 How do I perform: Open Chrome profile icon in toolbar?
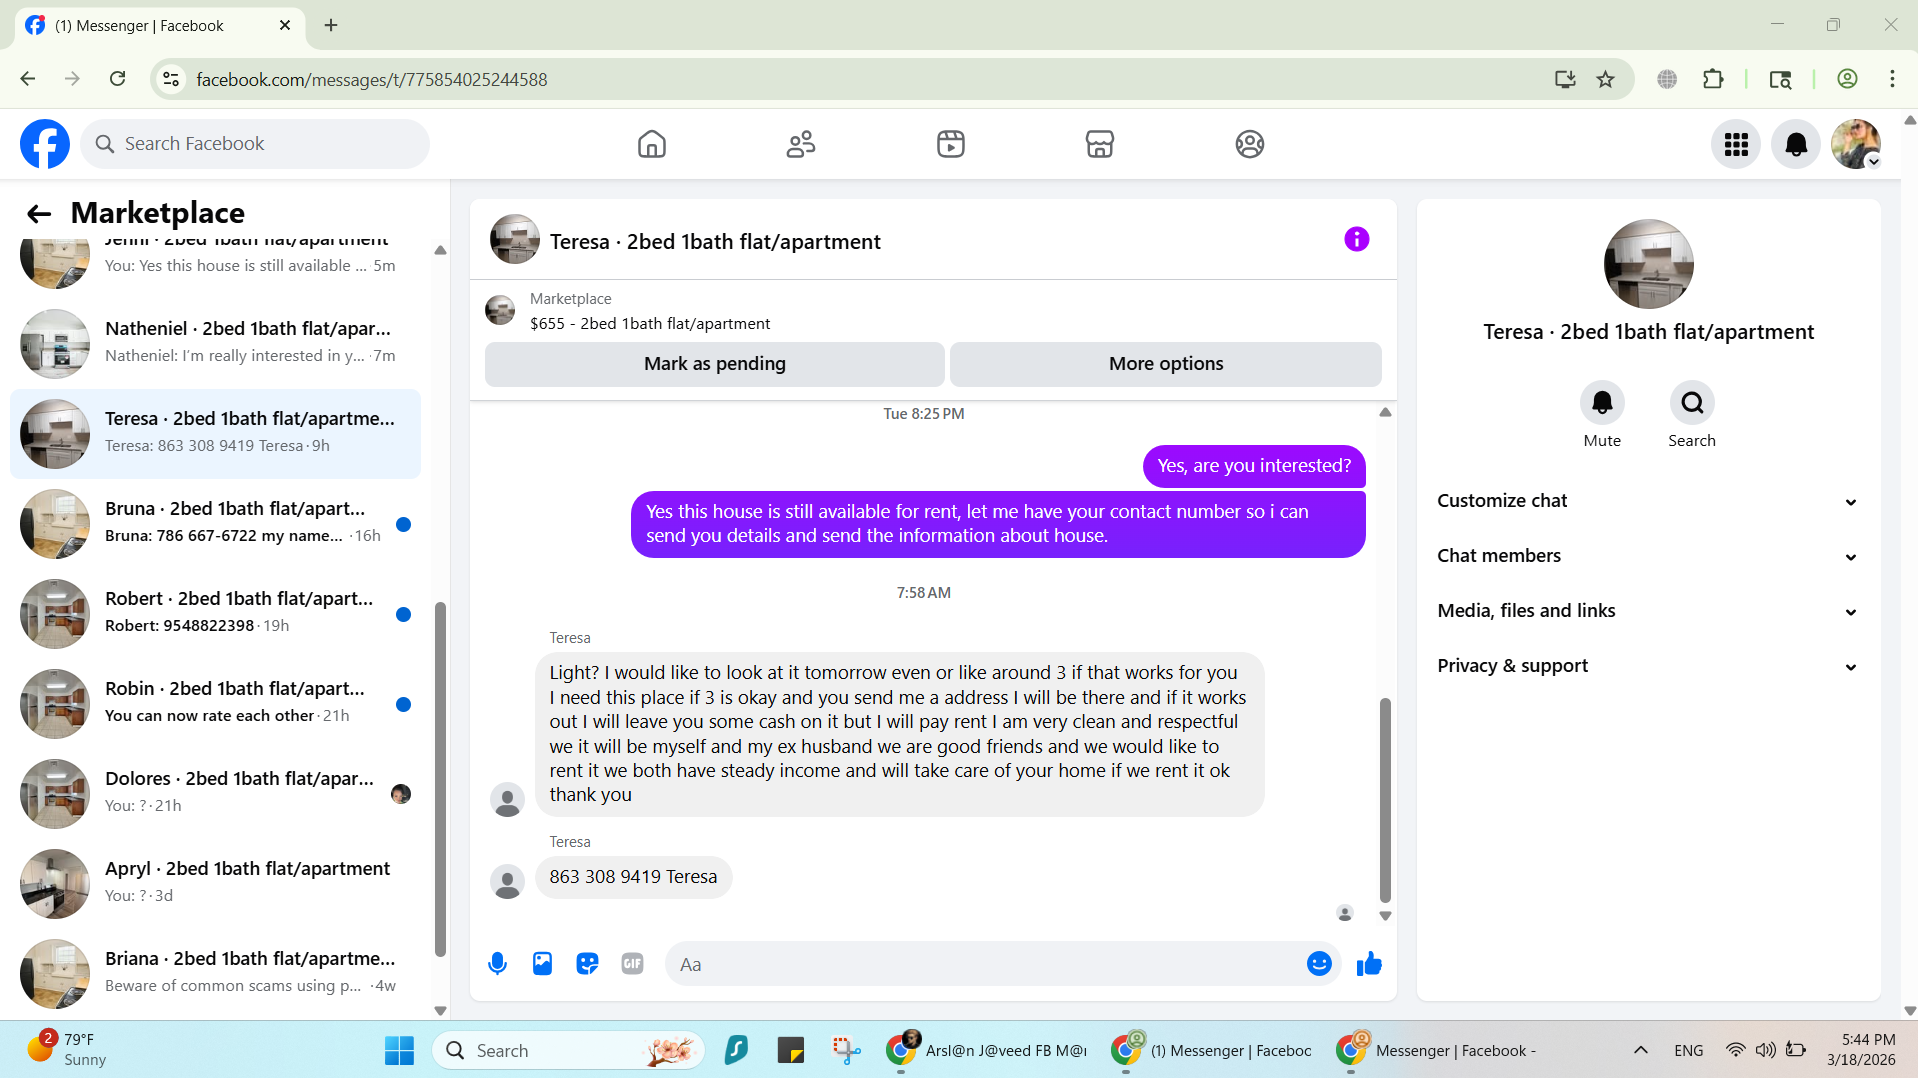pyautogui.click(x=1847, y=79)
